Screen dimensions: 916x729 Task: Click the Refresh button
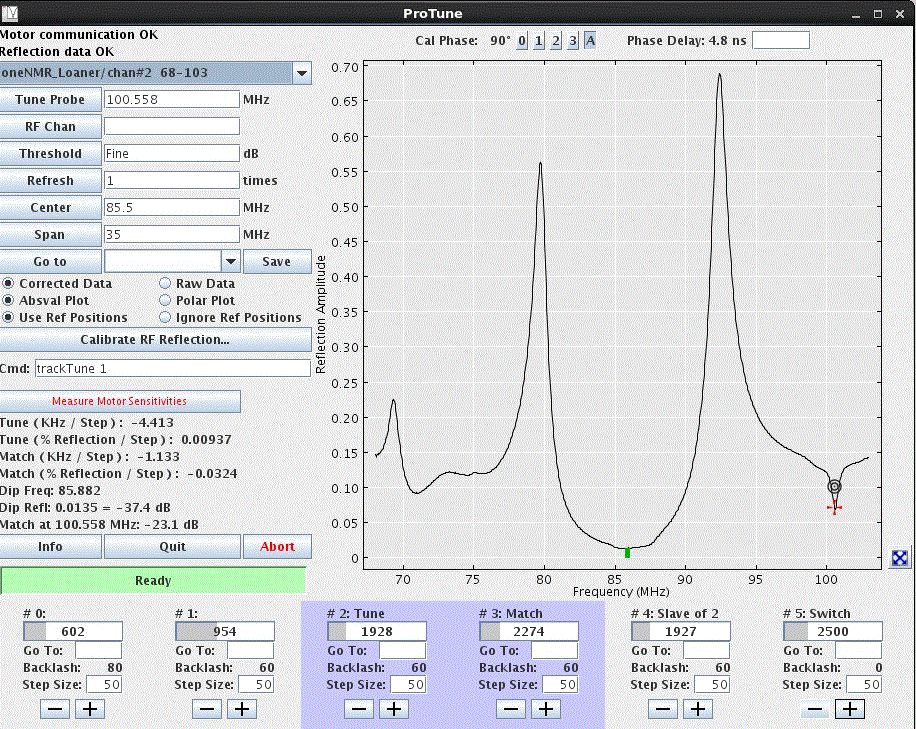(x=50, y=180)
